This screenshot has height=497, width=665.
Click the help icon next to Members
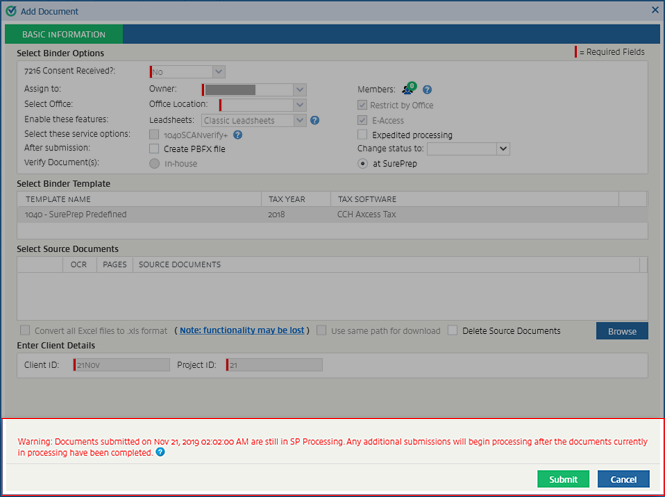tap(427, 90)
